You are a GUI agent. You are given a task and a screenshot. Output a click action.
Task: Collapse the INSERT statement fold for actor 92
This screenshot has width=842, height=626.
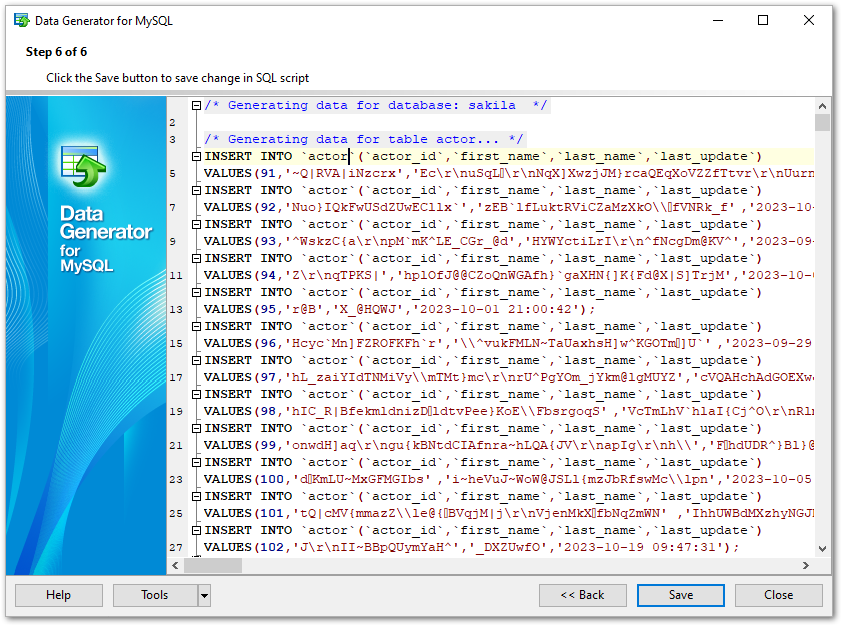197,190
